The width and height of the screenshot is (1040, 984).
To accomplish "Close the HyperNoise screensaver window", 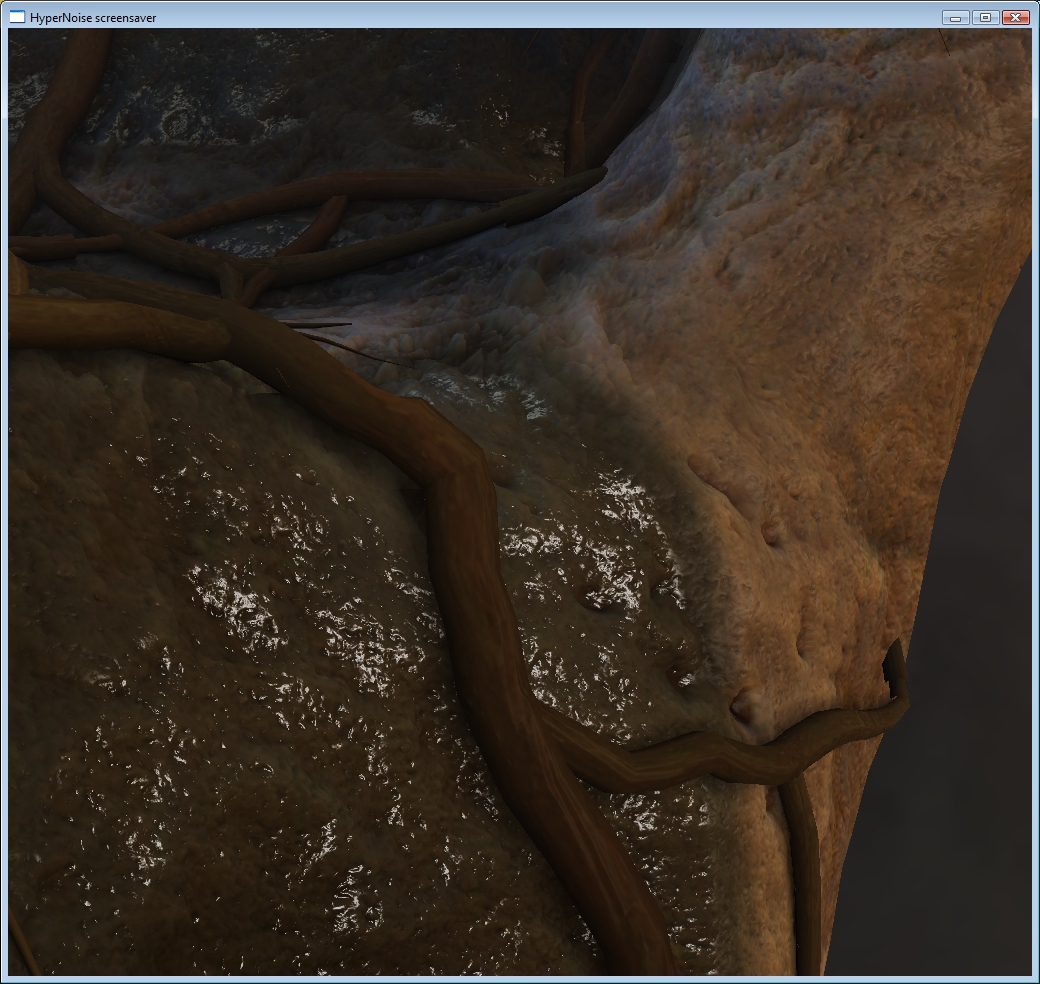I will tap(1015, 17).
